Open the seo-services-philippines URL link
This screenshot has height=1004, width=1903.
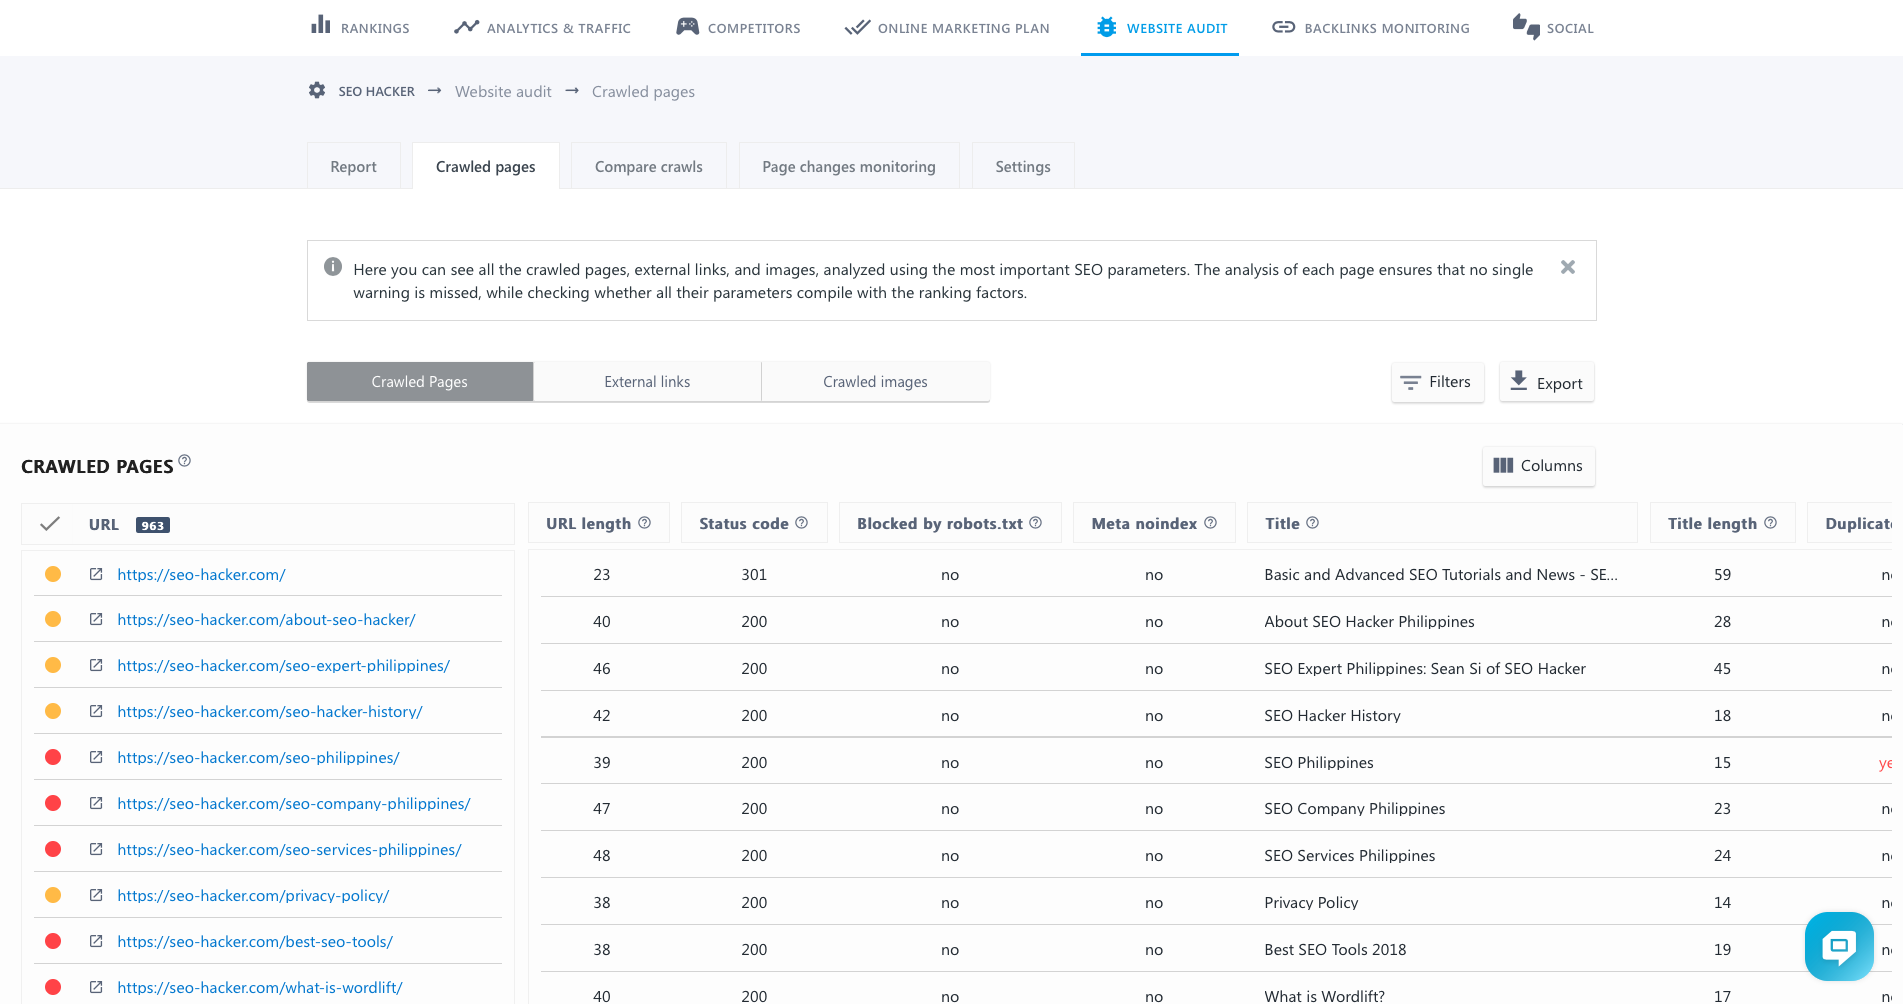point(289,849)
